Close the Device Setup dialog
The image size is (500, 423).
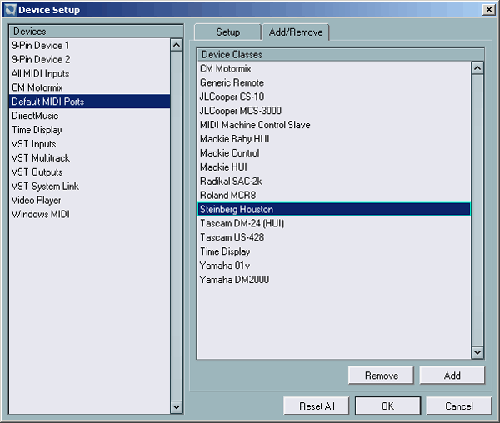point(489,10)
